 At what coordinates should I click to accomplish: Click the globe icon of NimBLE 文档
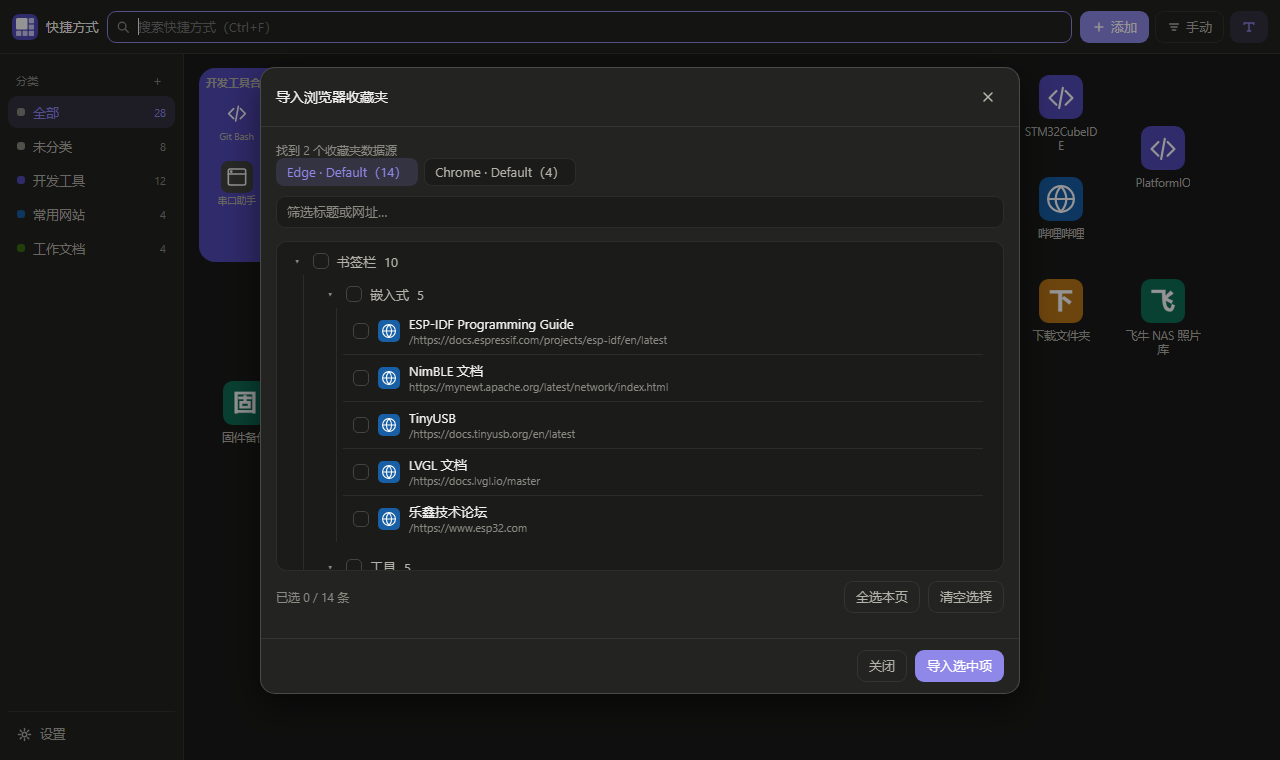point(389,378)
